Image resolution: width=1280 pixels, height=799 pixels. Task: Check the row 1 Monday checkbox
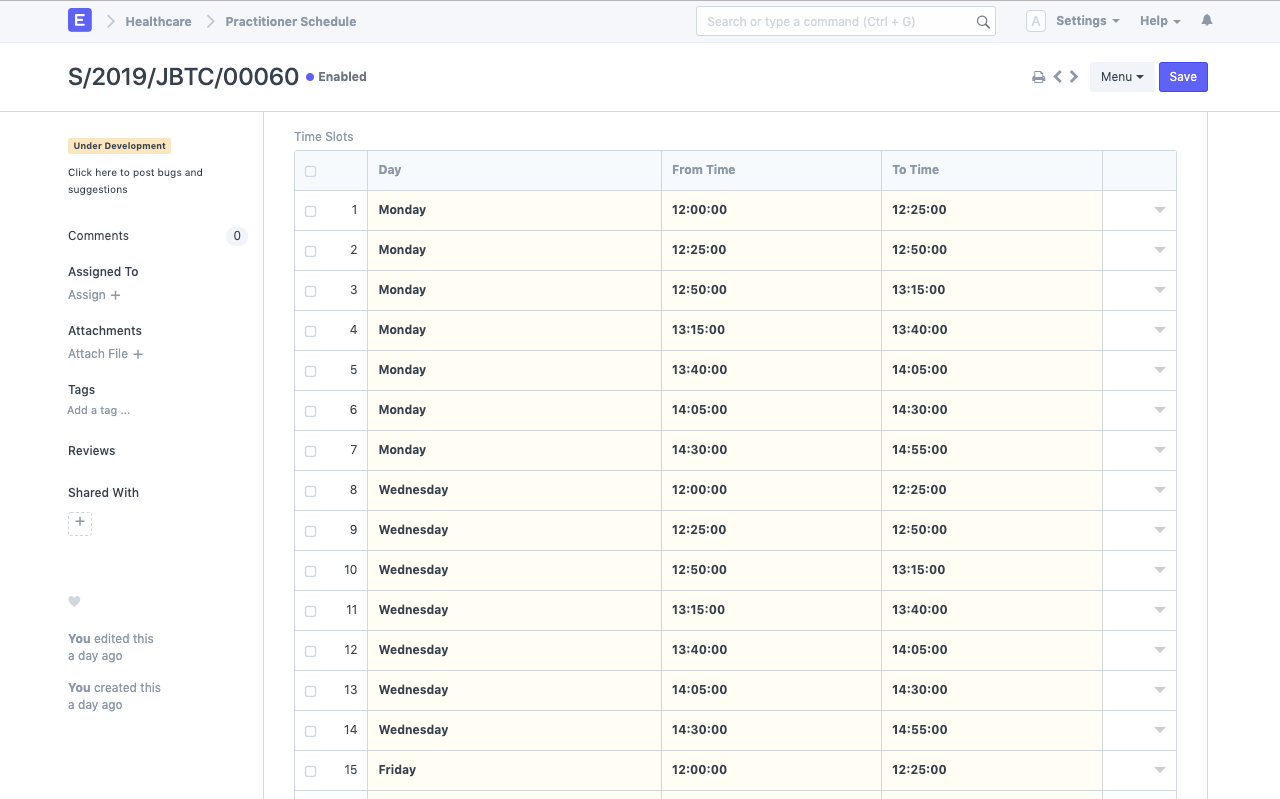pyautogui.click(x=310, y=211)
